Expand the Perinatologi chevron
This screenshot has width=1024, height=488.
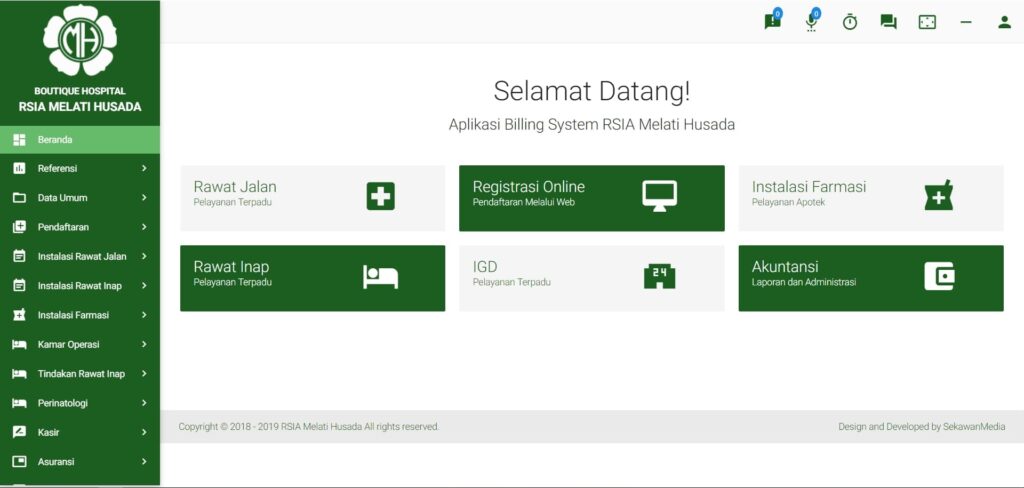click(x=144, y=403)
